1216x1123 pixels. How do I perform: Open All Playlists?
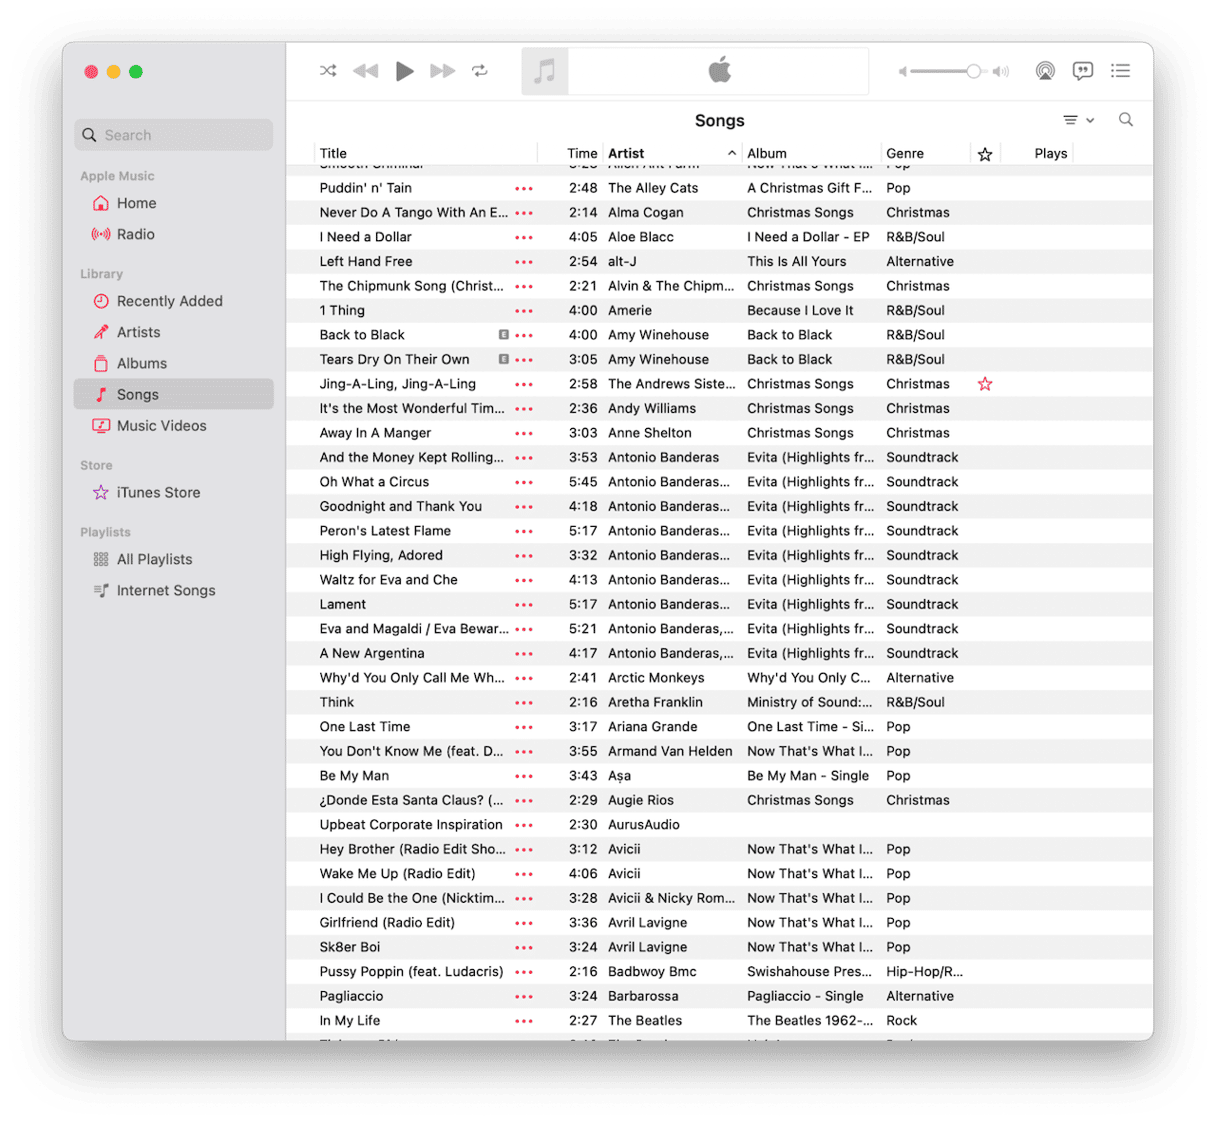(x=153, y=559)
